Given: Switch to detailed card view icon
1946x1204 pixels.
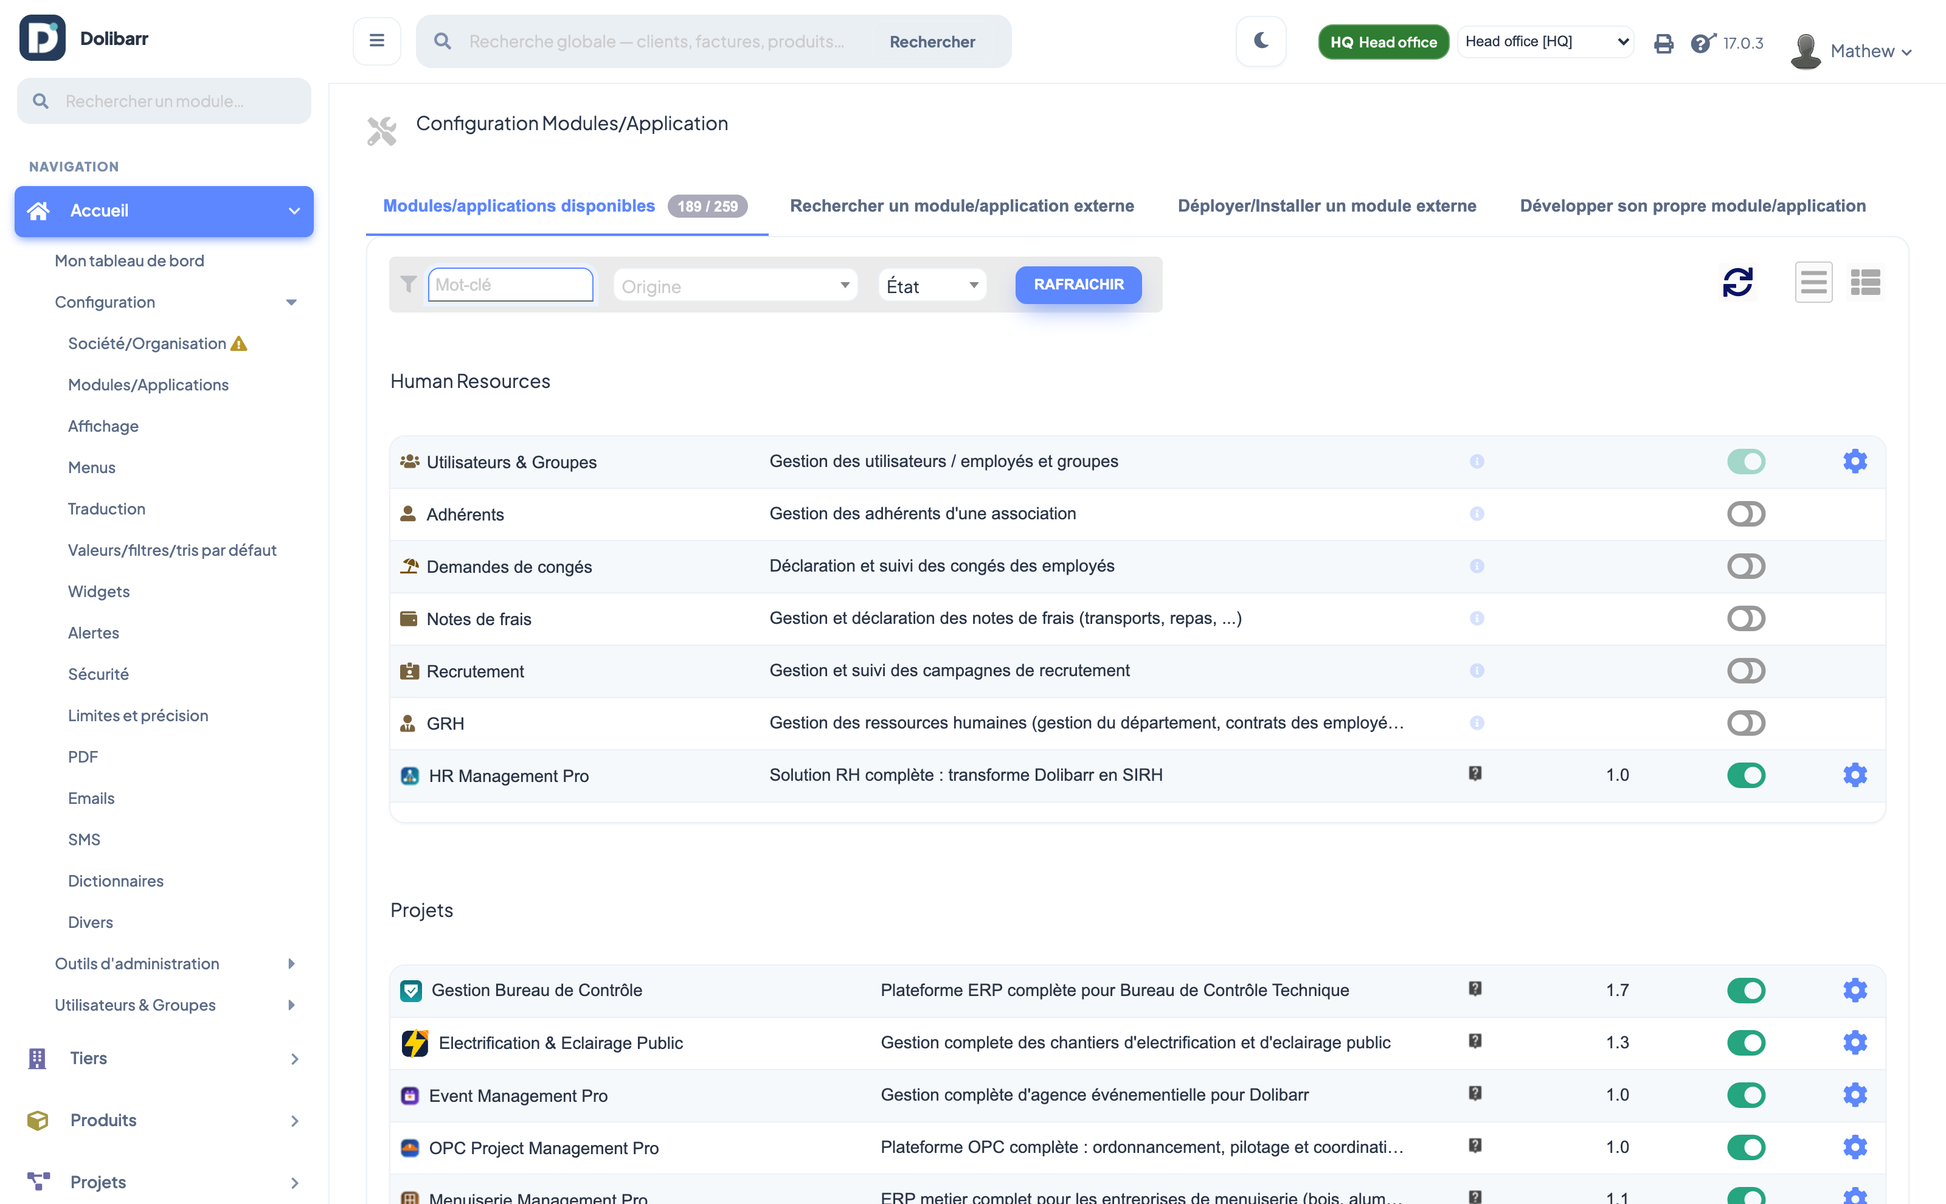Looking at the screenshot, I should point(1865,283).
